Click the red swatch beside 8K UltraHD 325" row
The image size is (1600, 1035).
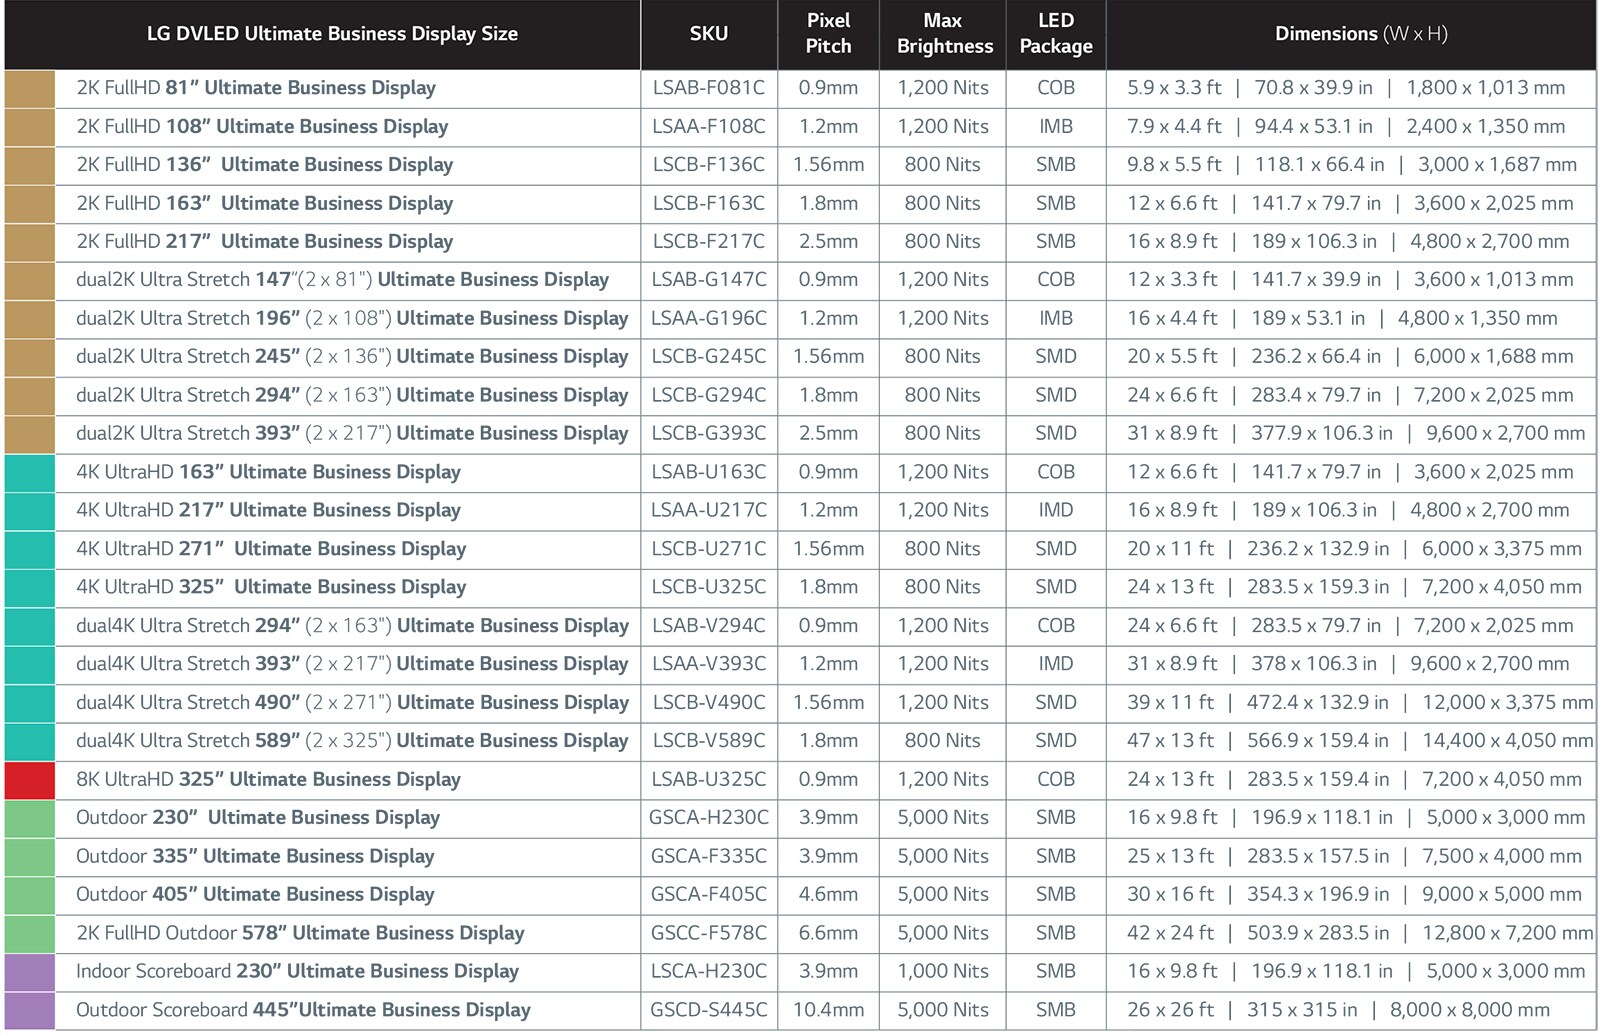tap(30, 780)
